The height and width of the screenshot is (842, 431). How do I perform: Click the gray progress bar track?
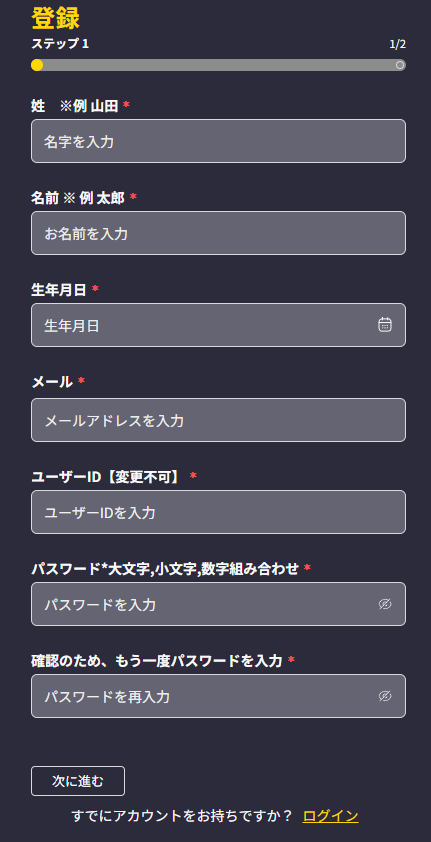coord(218,65)
